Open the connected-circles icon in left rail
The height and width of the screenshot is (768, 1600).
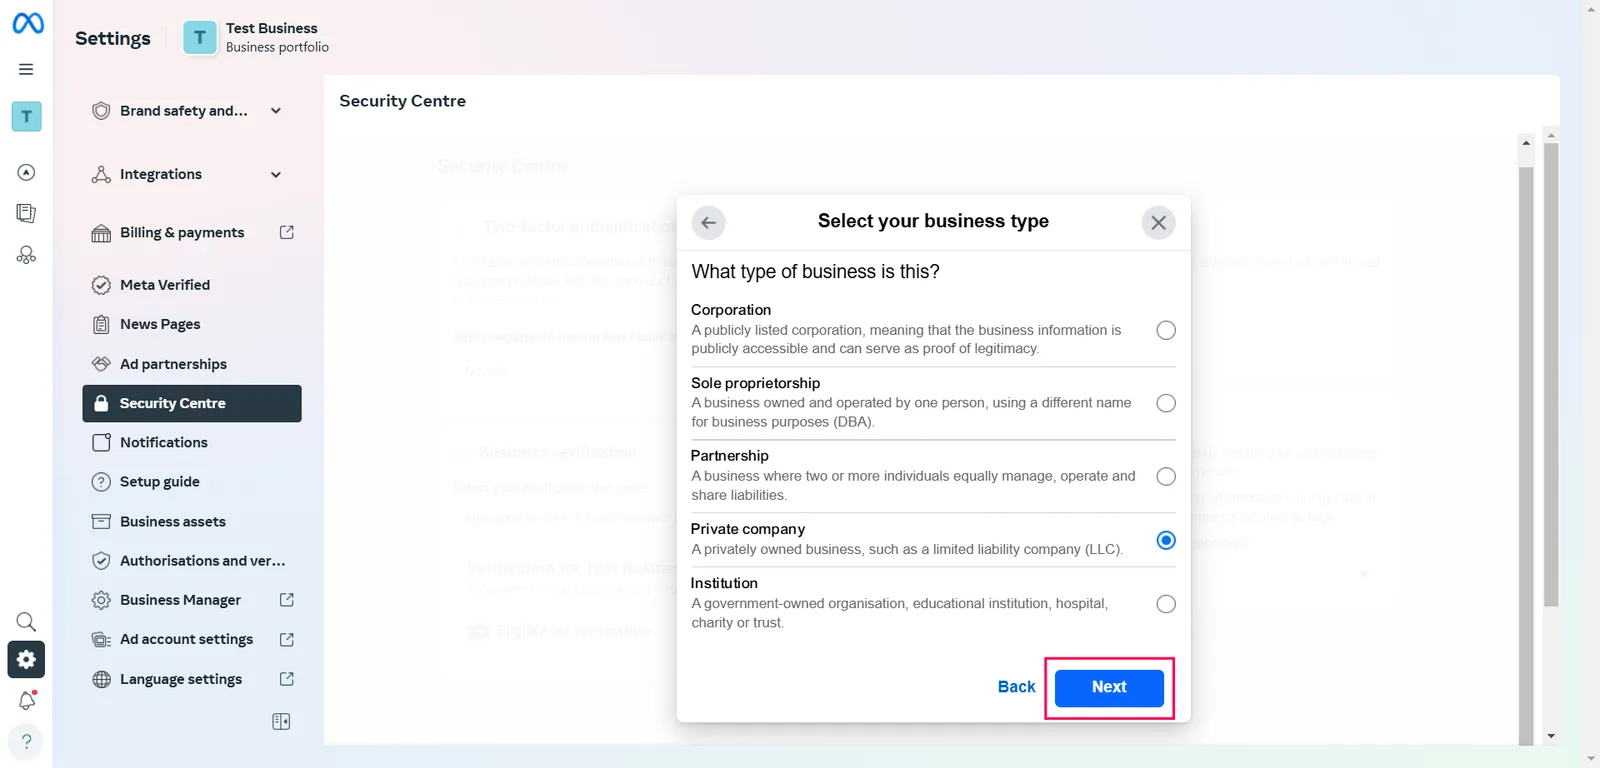27,255
